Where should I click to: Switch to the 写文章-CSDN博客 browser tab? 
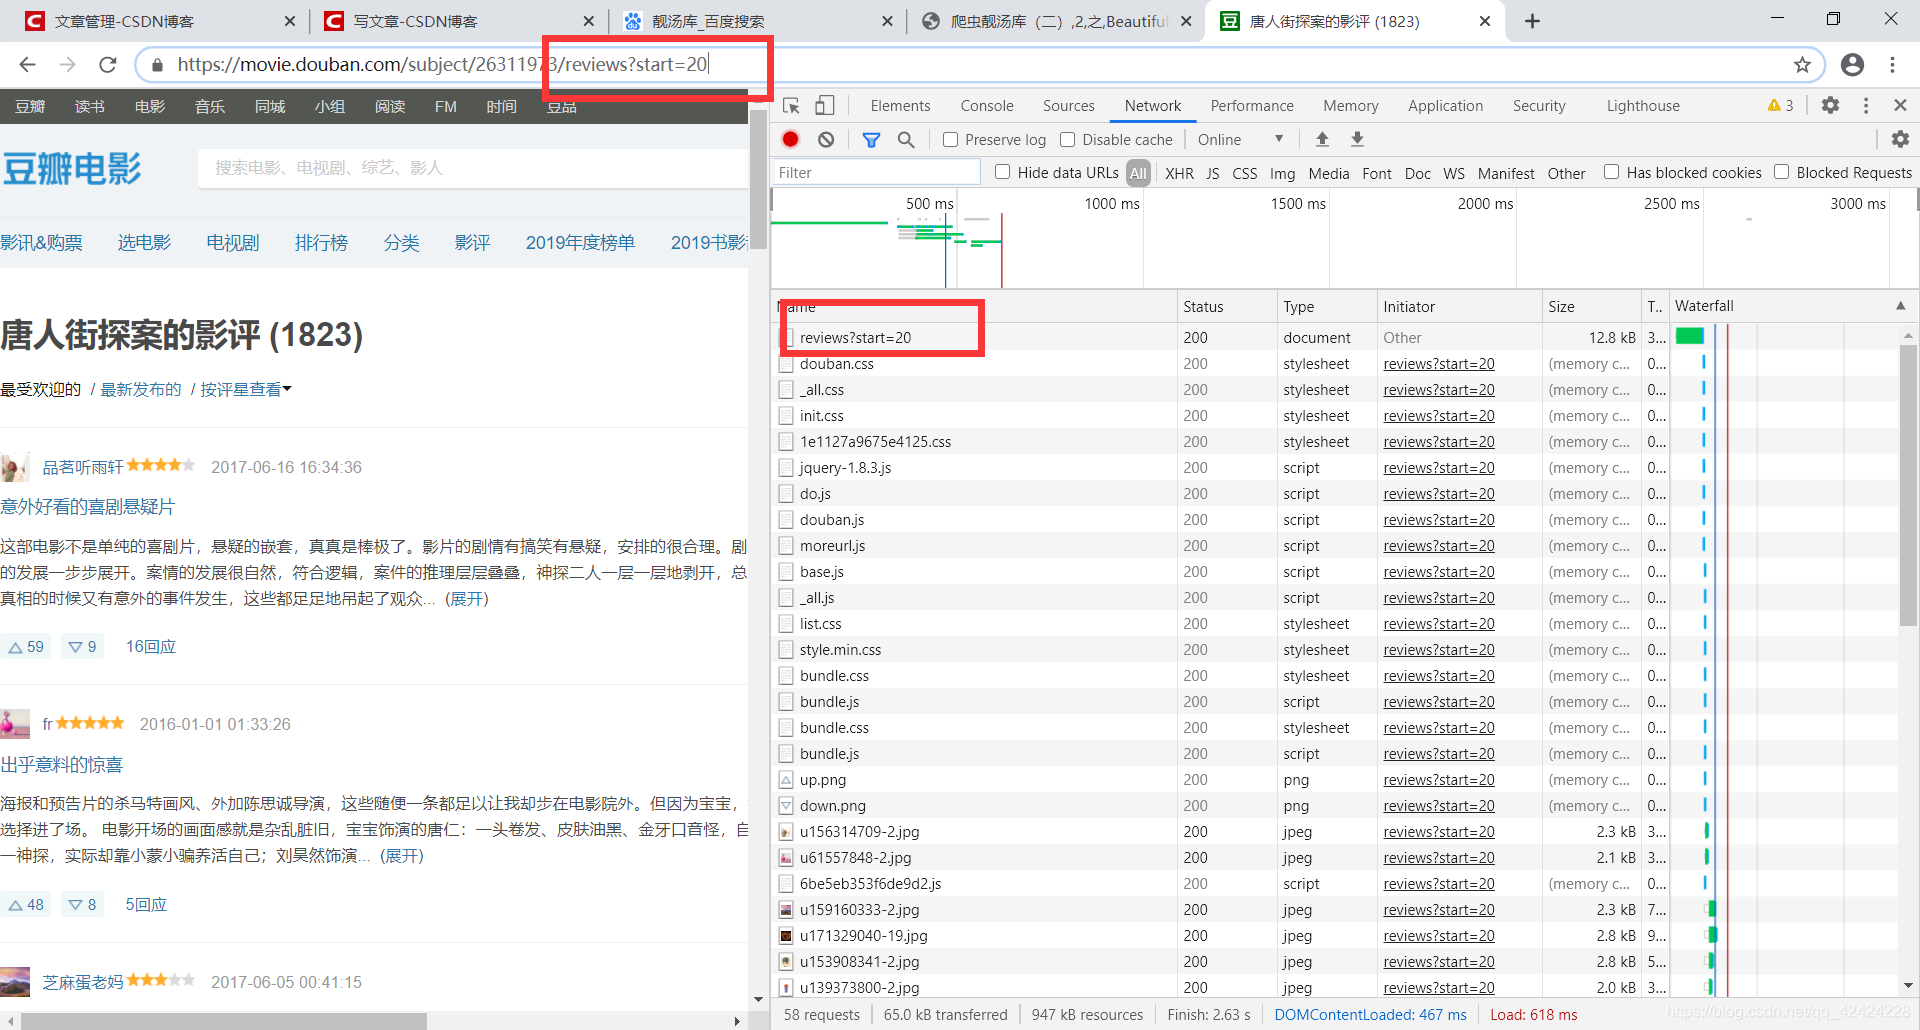(460, 21)
